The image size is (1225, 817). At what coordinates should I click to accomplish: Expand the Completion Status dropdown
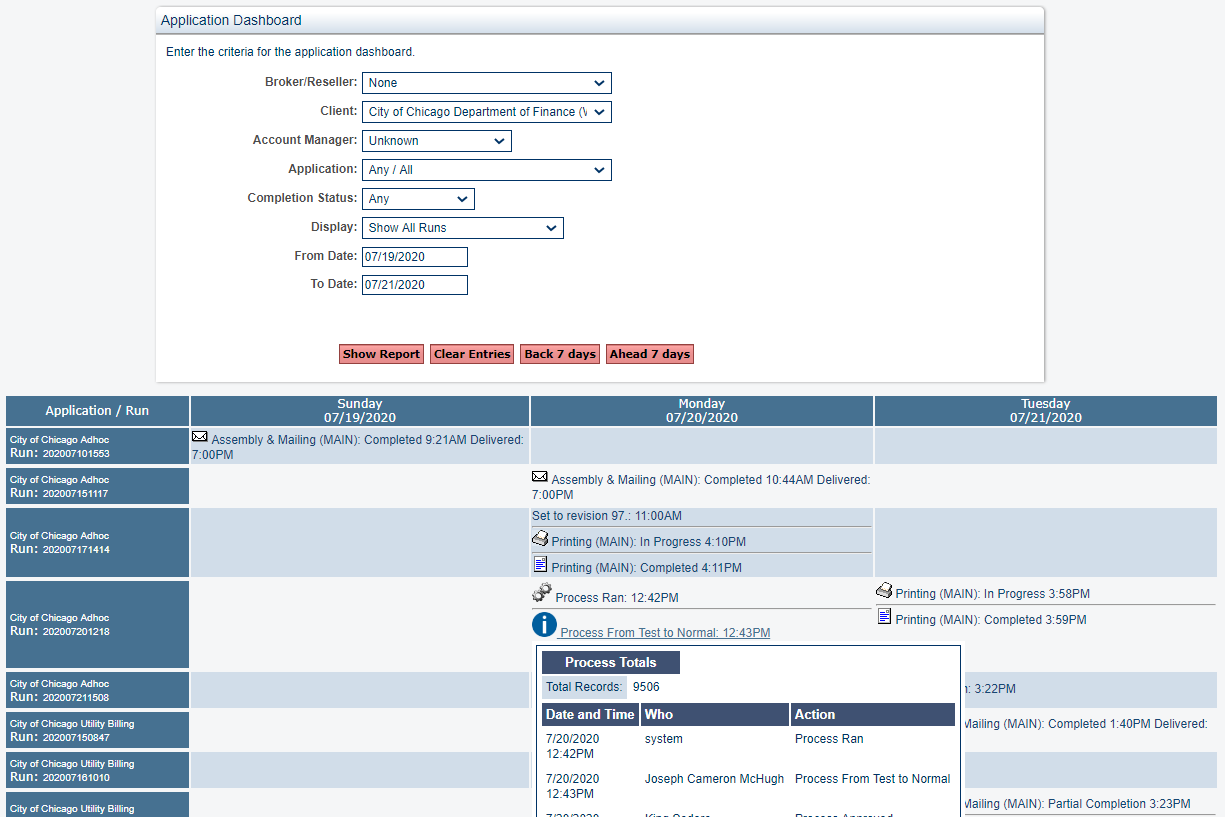[418, 199]
